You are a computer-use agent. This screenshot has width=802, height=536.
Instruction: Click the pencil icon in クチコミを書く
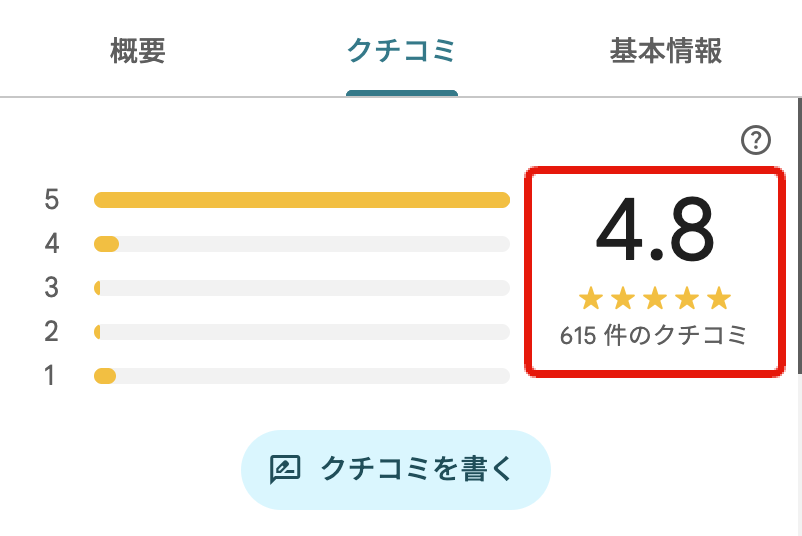pyautogui.click(x=285, y=469)
